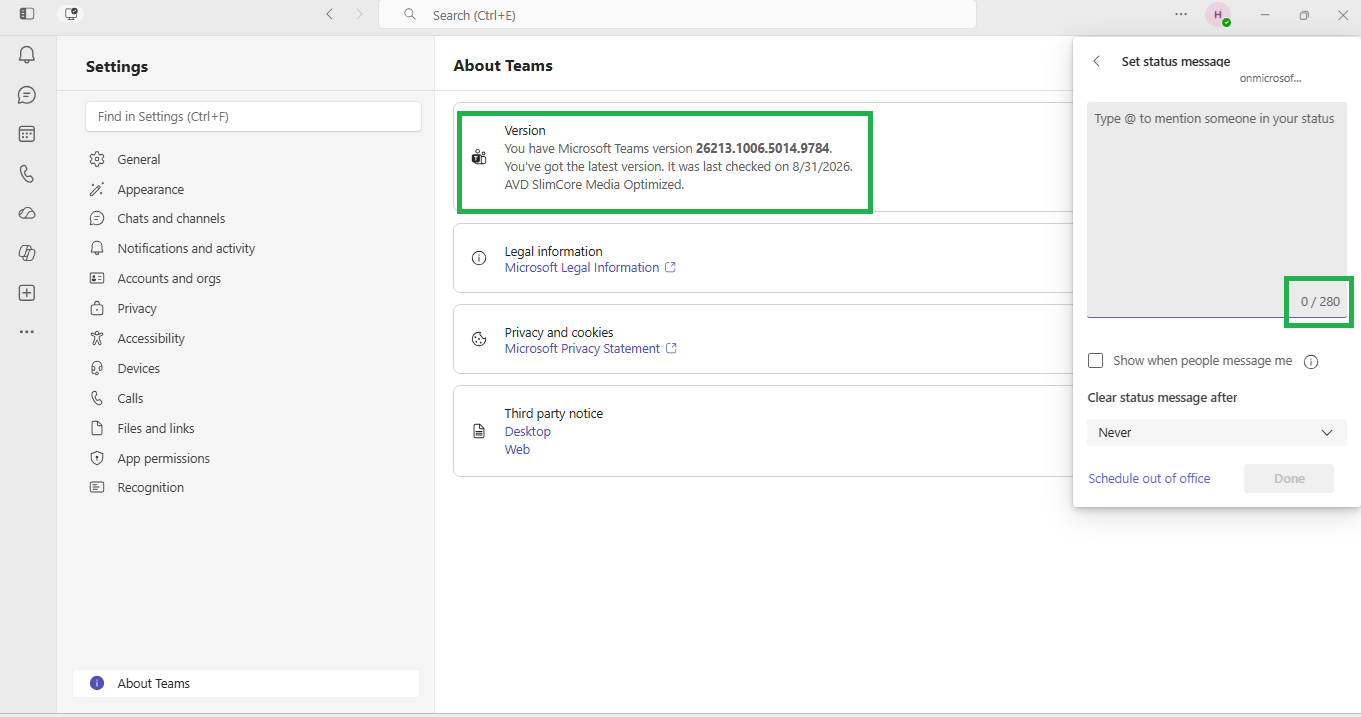Click the AVD SlimCore Media Optimized text
The width and height of the screenshot is (1361, 717).
tap(594, 185)
